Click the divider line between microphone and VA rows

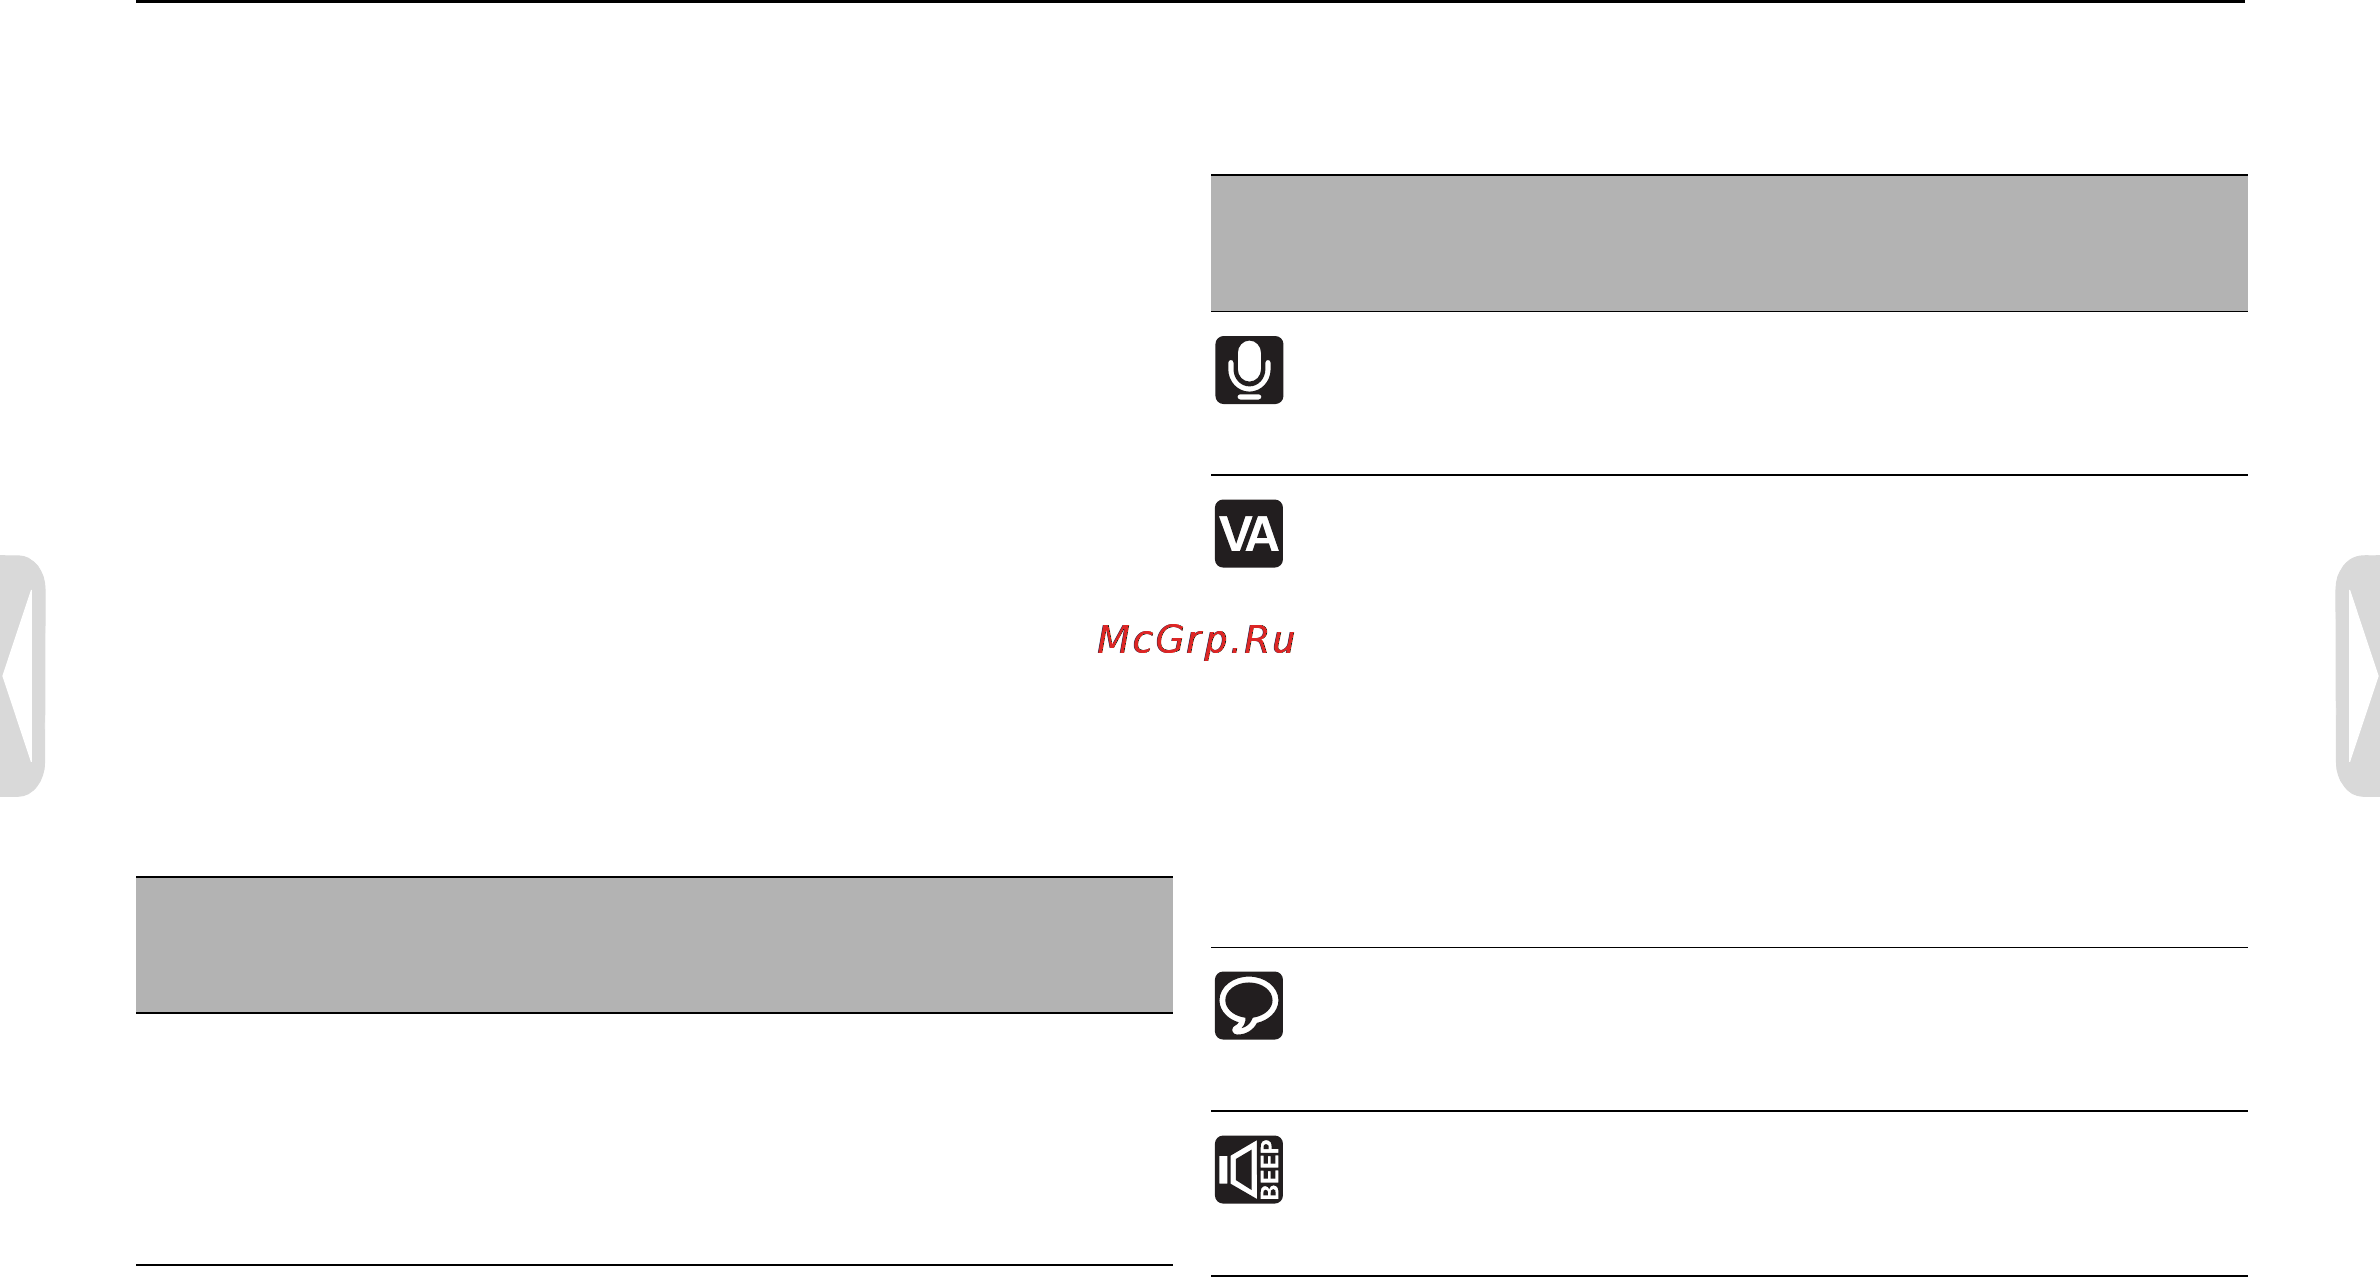coord(1729,475)
